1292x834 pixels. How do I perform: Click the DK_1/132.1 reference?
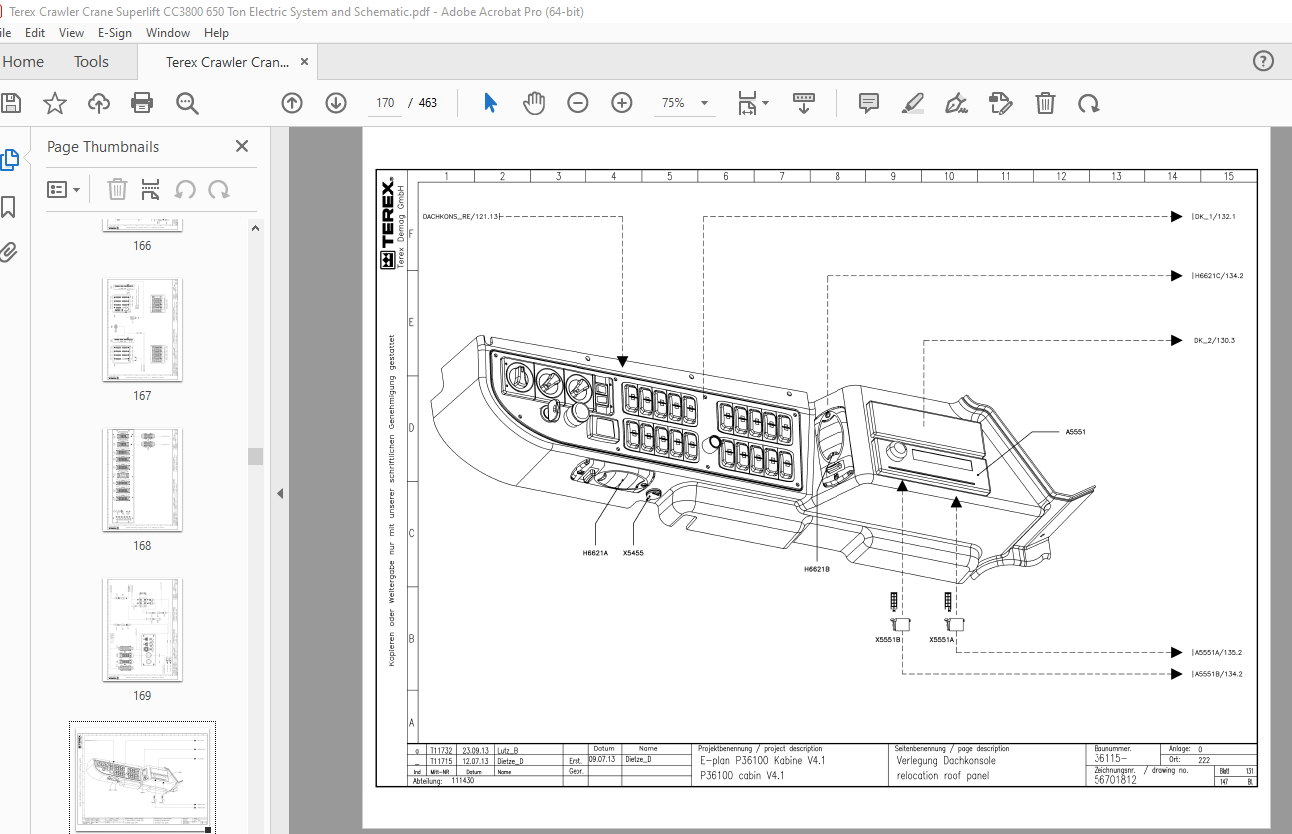pos(1215,216)
